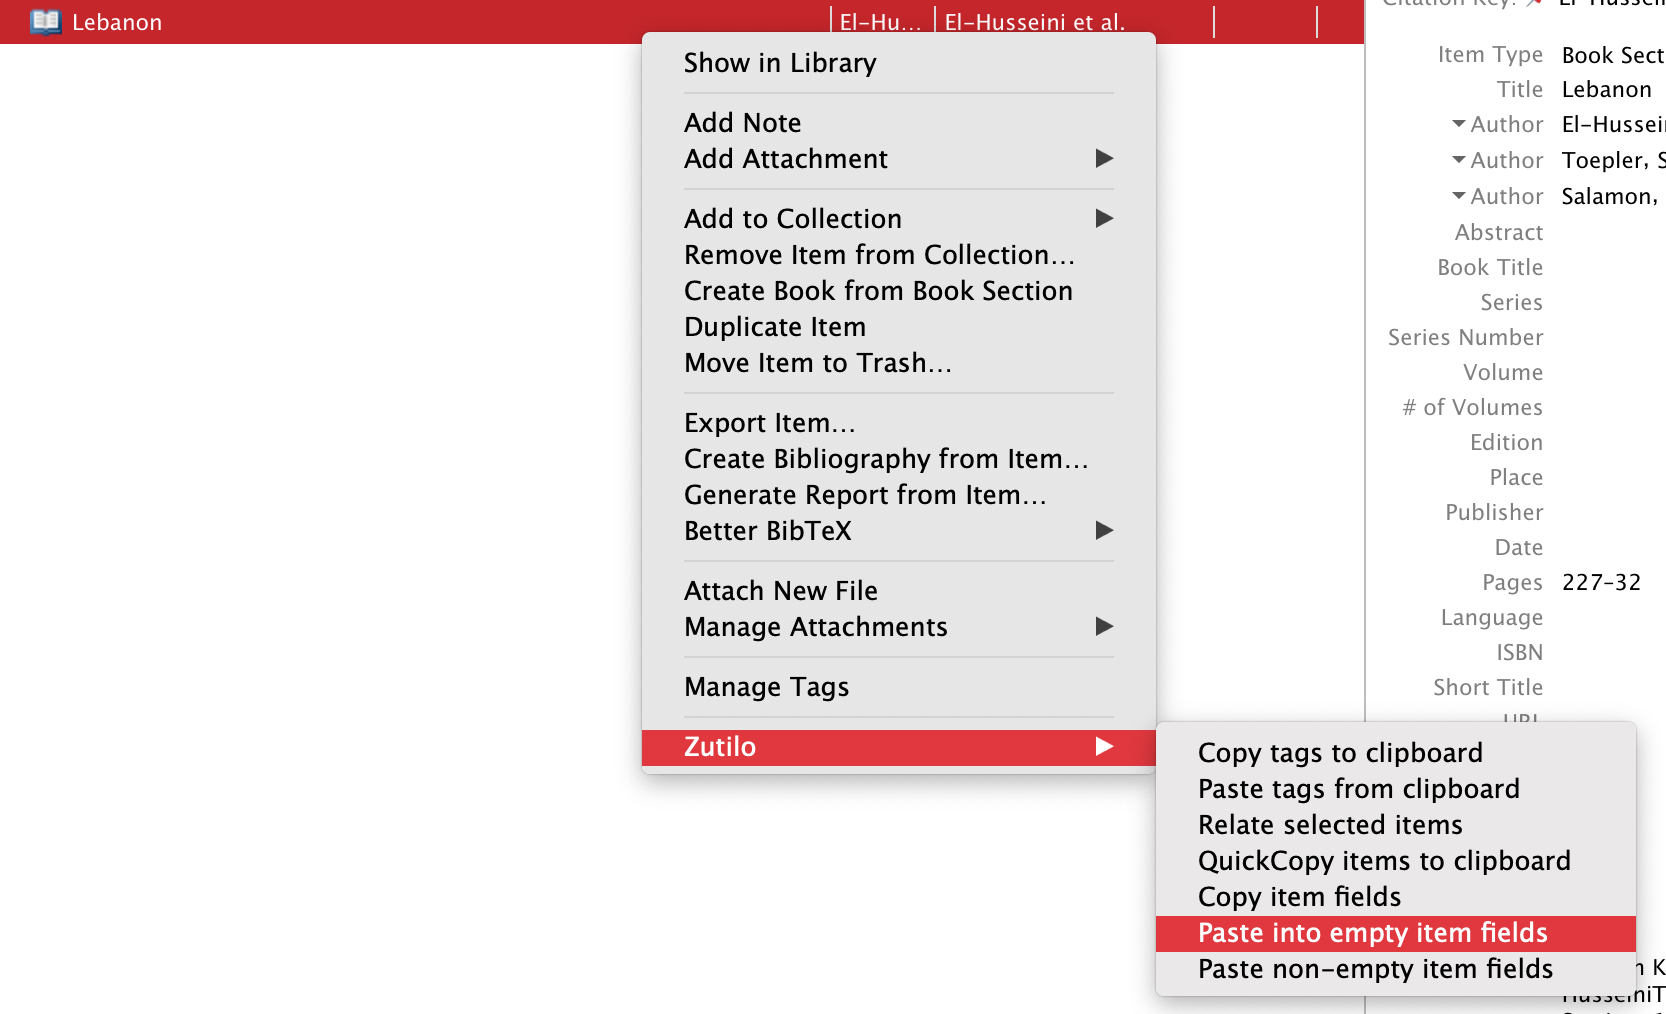Open the Manage Attachments submenu

[x=1104, y=627]
